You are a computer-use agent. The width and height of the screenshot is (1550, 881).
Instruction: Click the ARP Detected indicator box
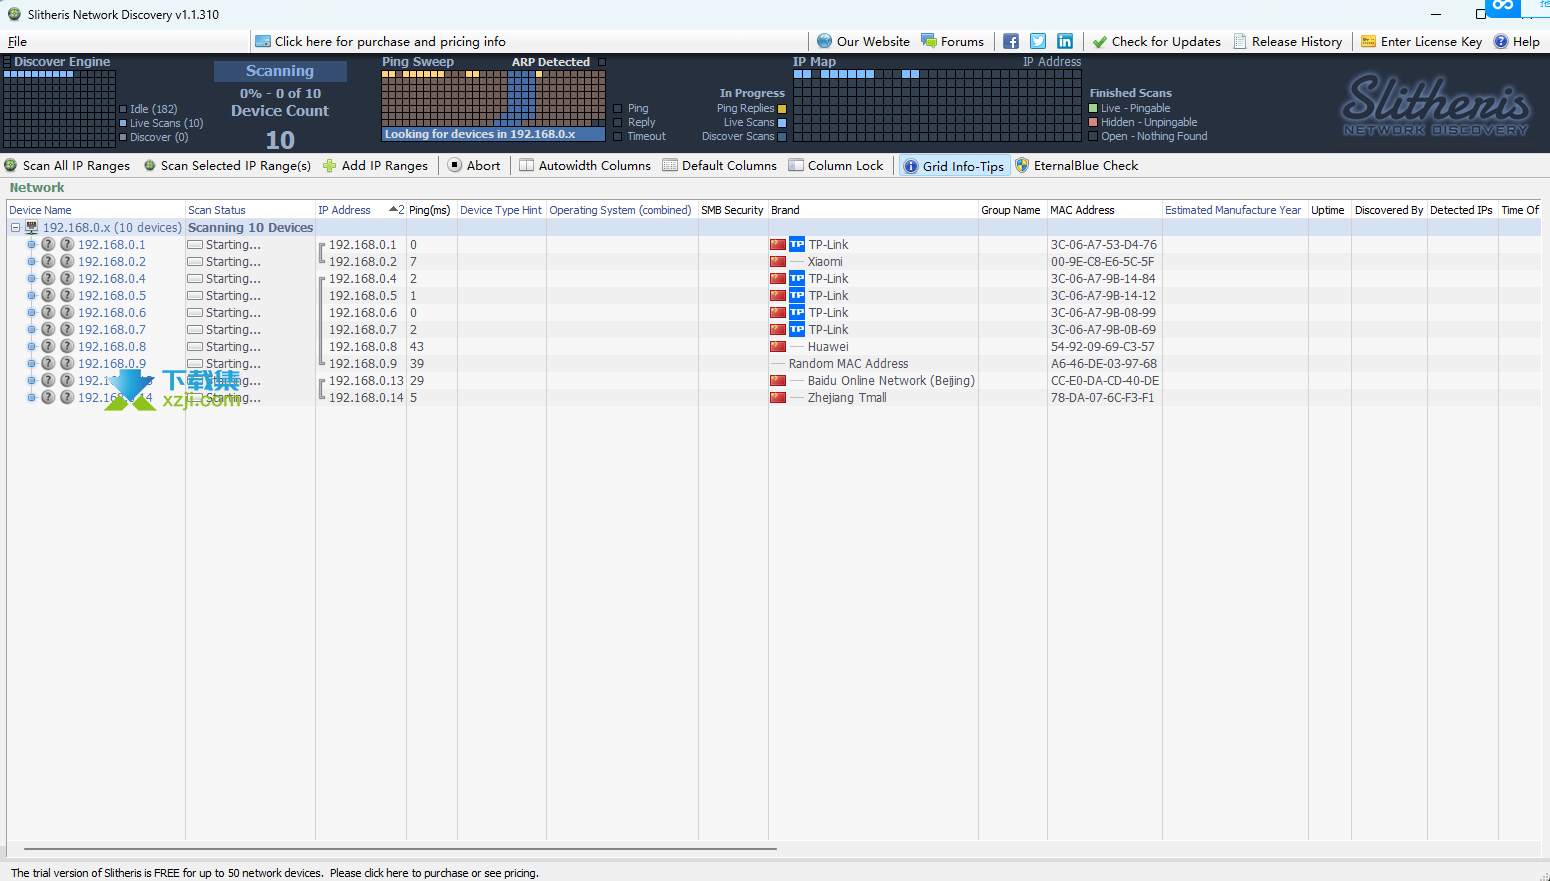click(x=602, y=62)
